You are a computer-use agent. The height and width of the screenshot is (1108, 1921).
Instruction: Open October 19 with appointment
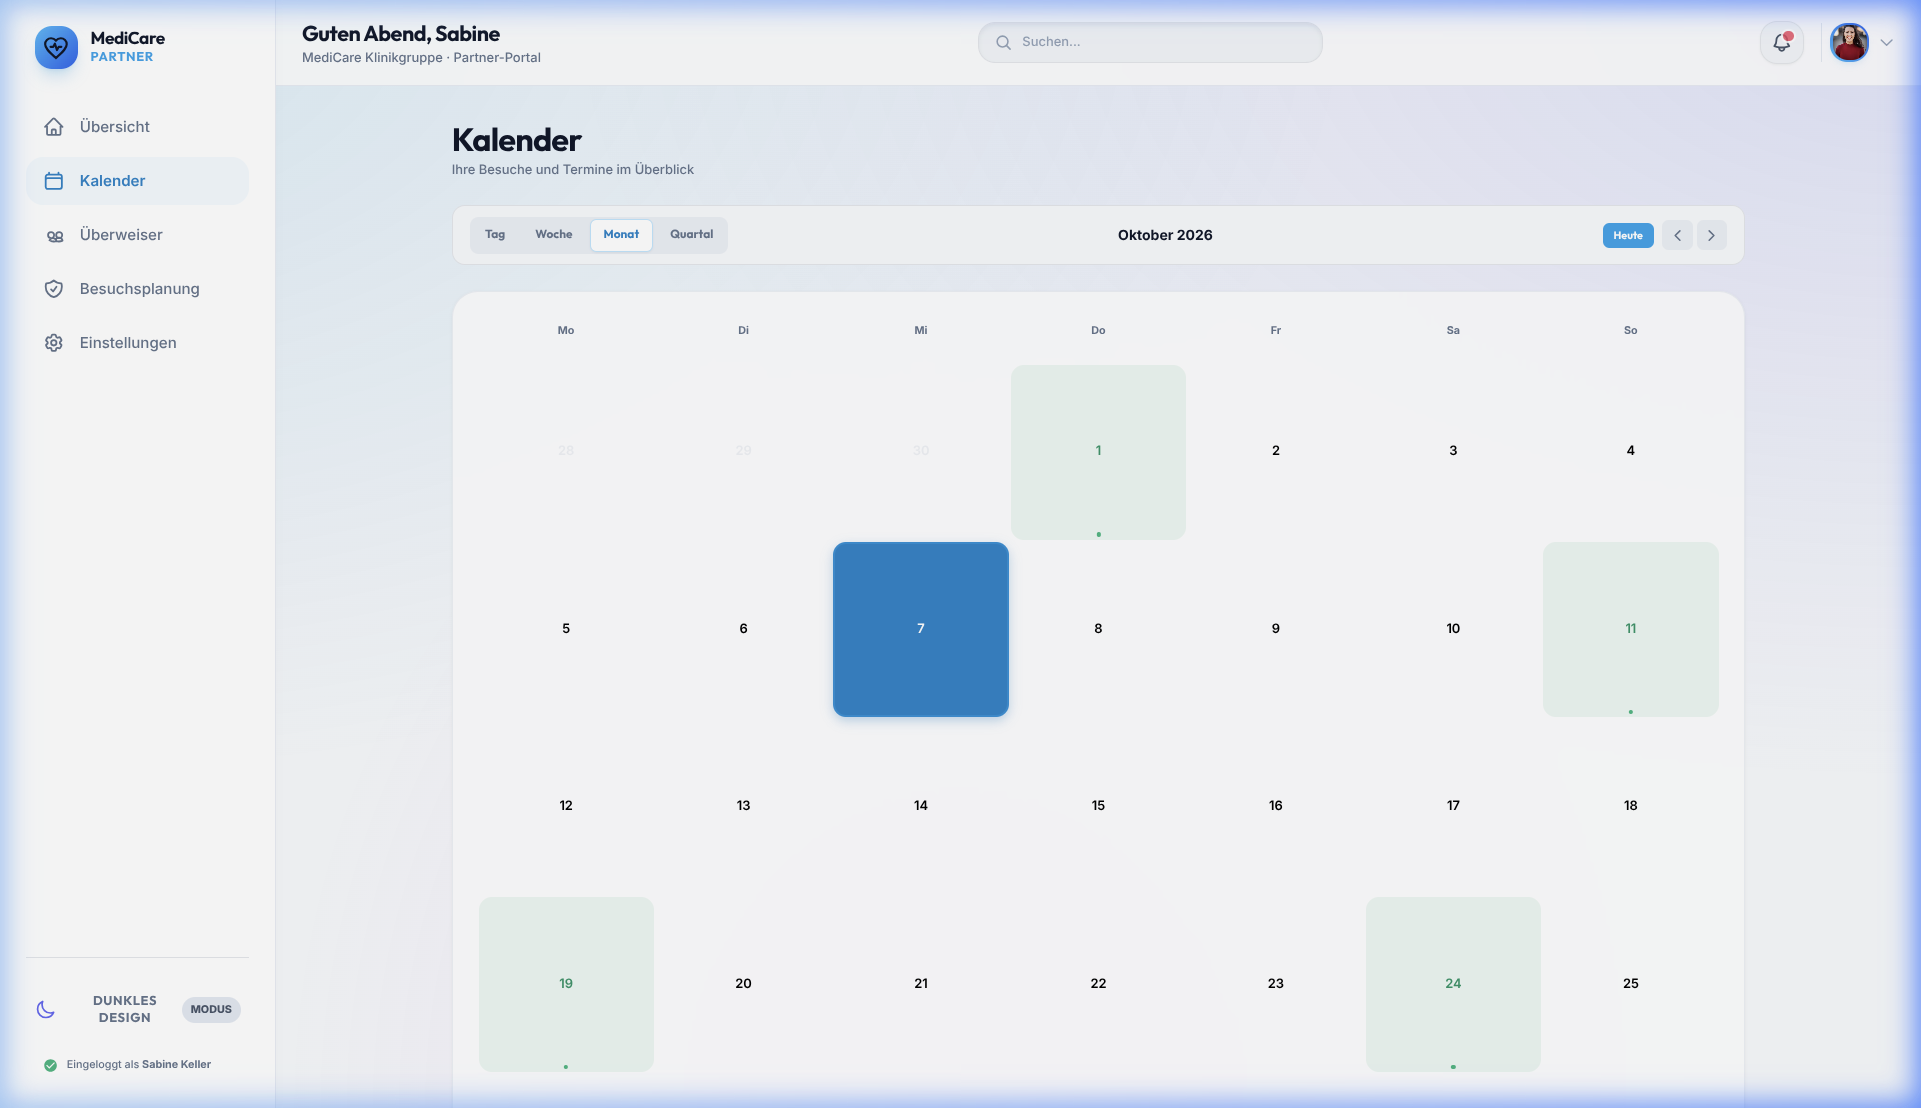point(566,984)
